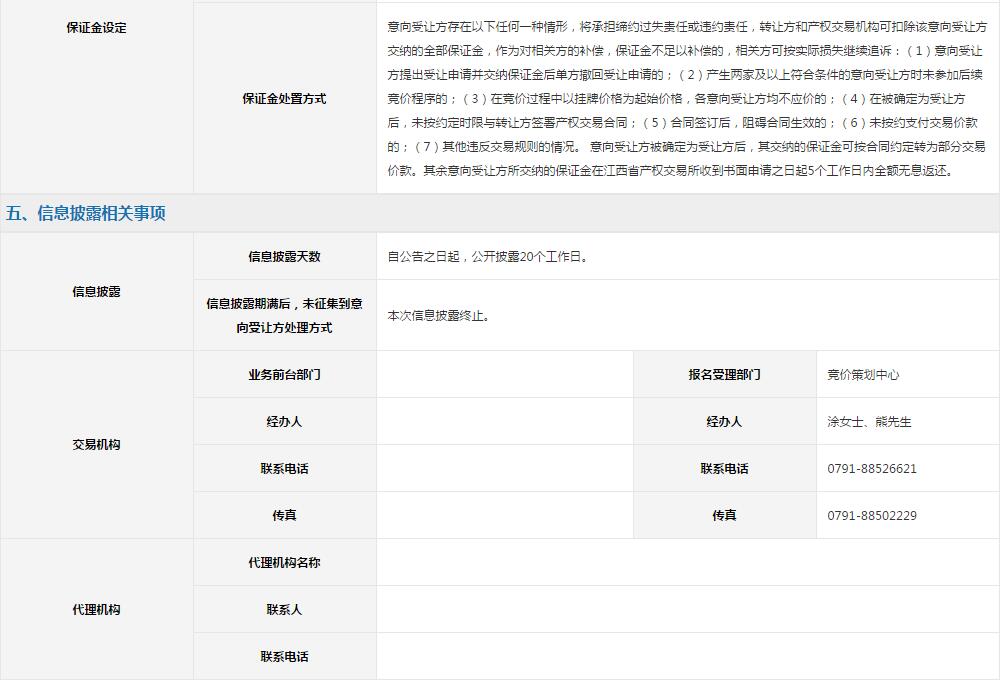The height and width of the screenshot is (683, 1003).
Task: Select the 保证金设定 row label
Action: pyautogui.click(x=96, y=28)
